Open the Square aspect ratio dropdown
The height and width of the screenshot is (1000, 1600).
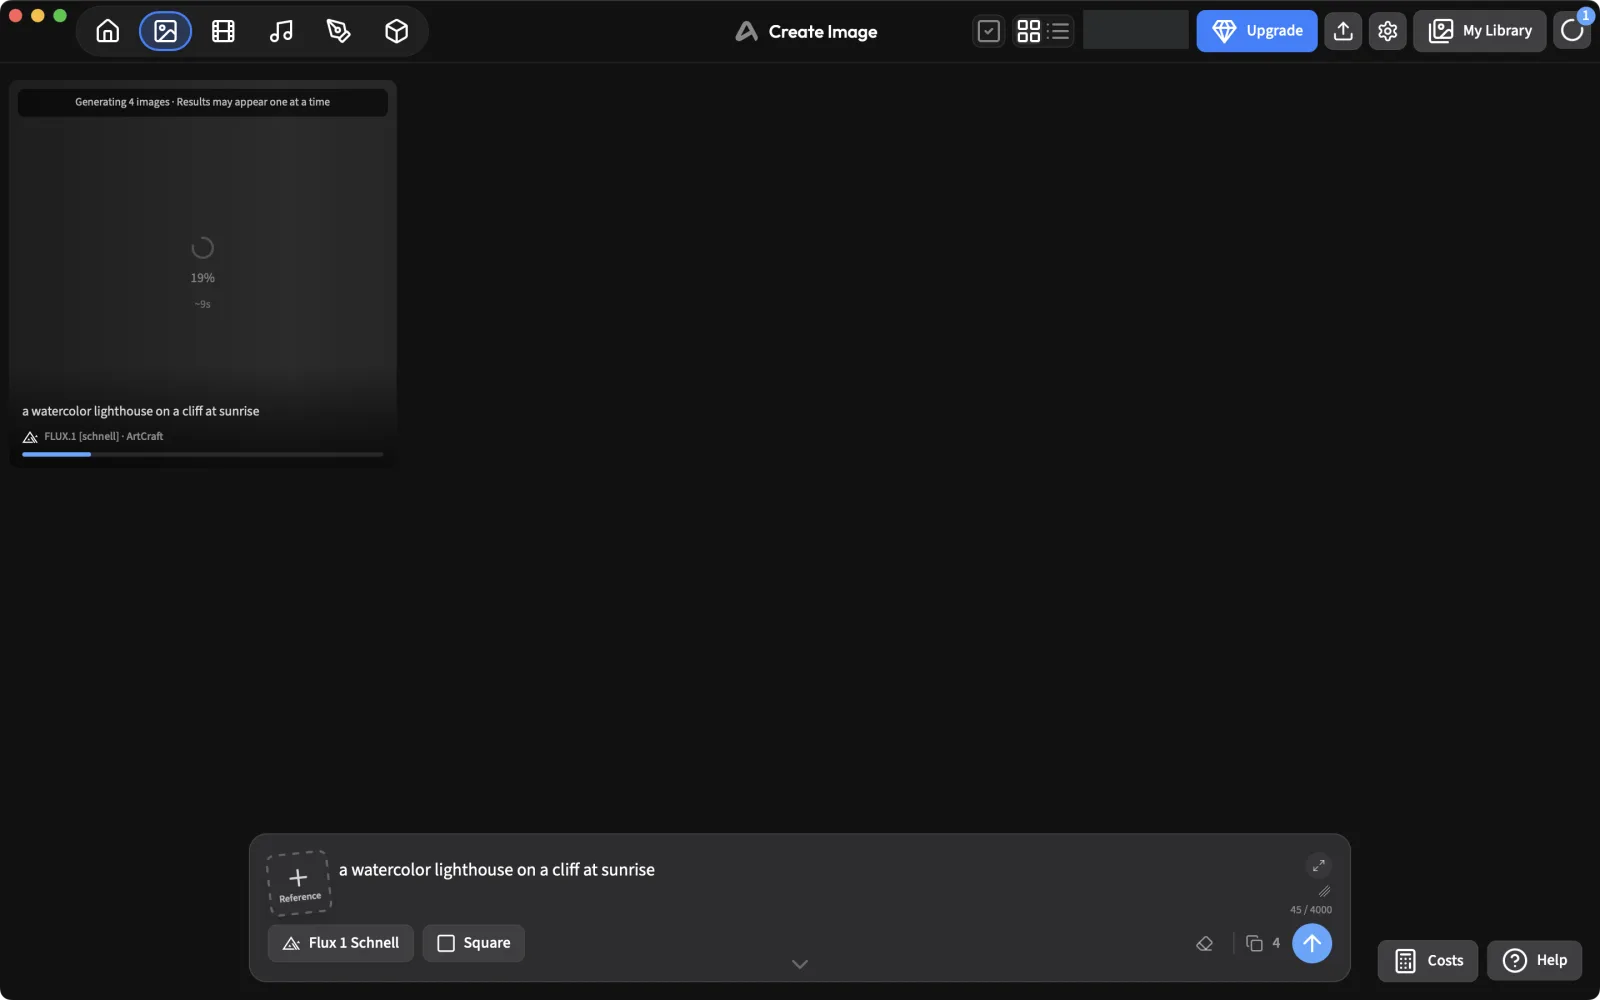point(474,943)
